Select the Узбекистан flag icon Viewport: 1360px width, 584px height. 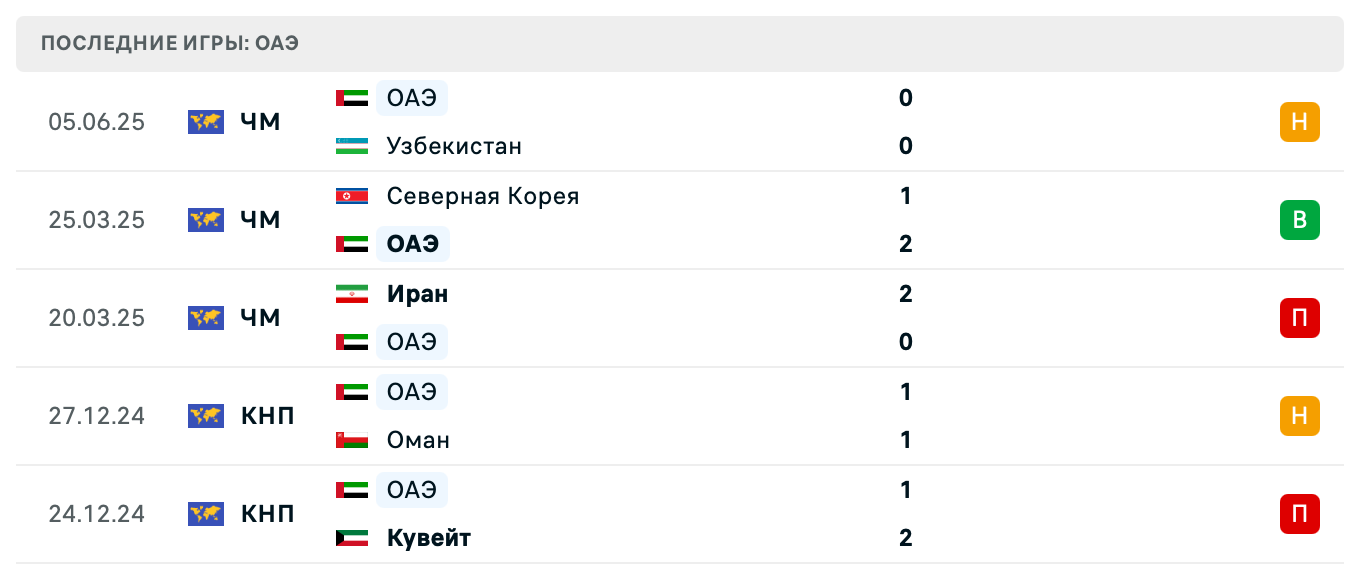(352, 146)
